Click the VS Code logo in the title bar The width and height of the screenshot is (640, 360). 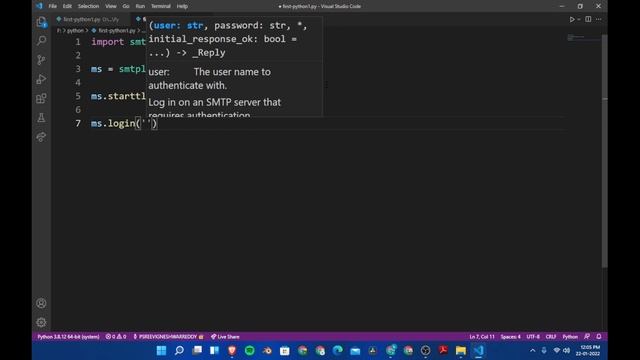click(x=39, y=6)
